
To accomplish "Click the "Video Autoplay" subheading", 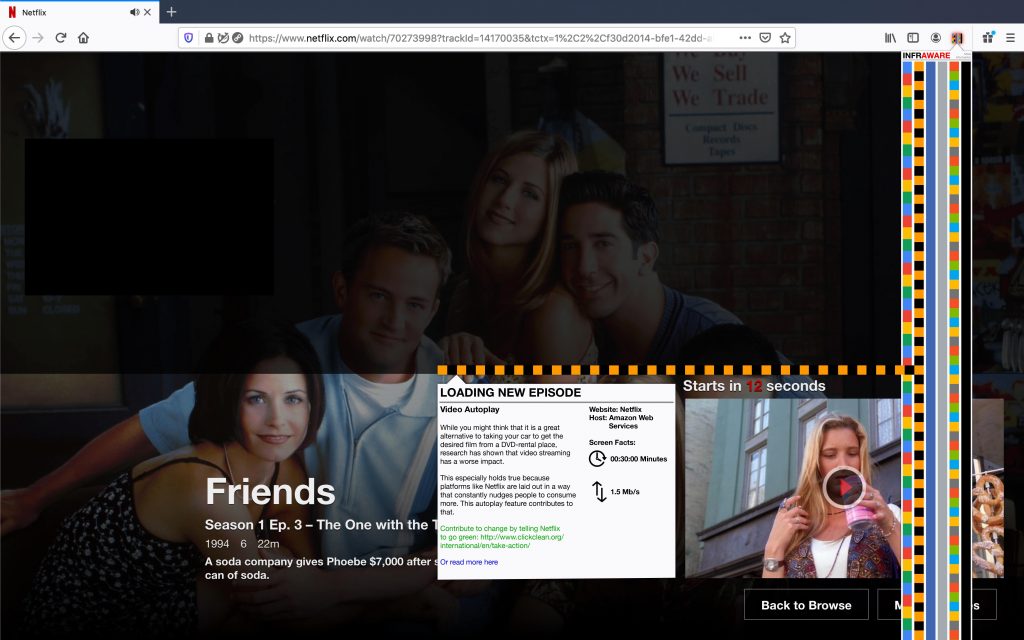I will pyautogui.click(x=470, y=409).
